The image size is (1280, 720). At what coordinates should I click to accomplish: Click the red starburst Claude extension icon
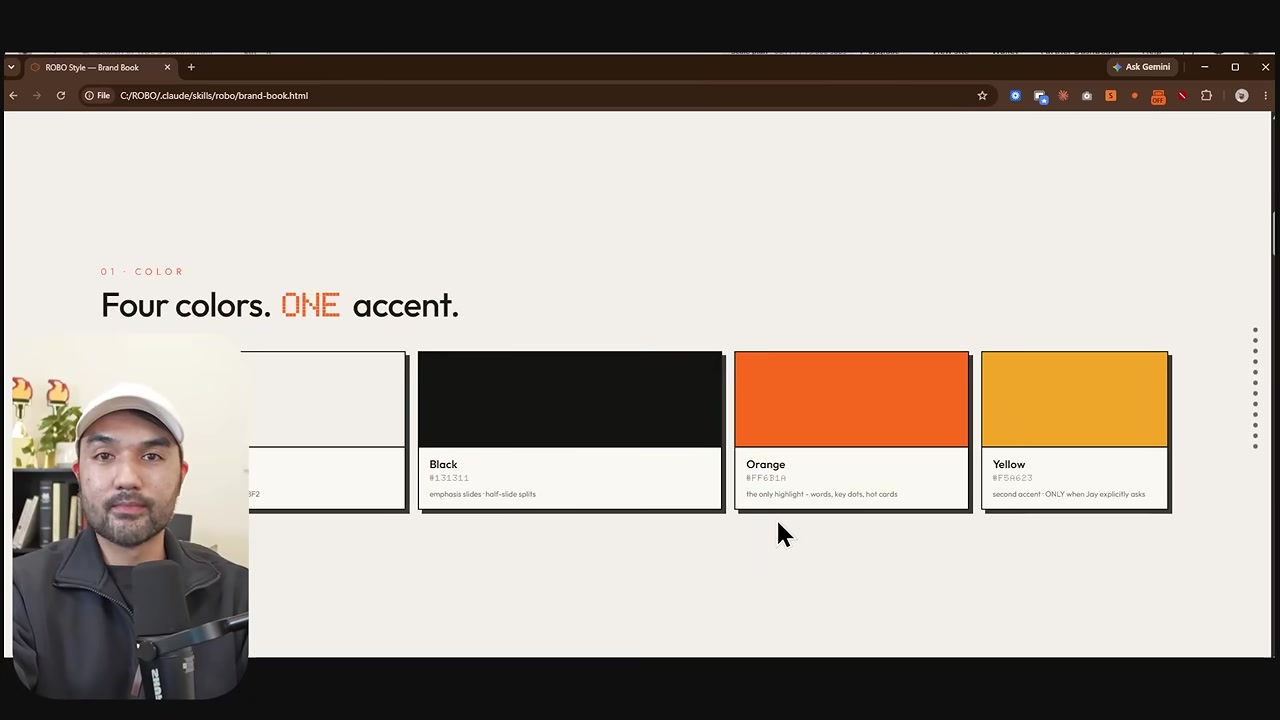click(1063, 96)
